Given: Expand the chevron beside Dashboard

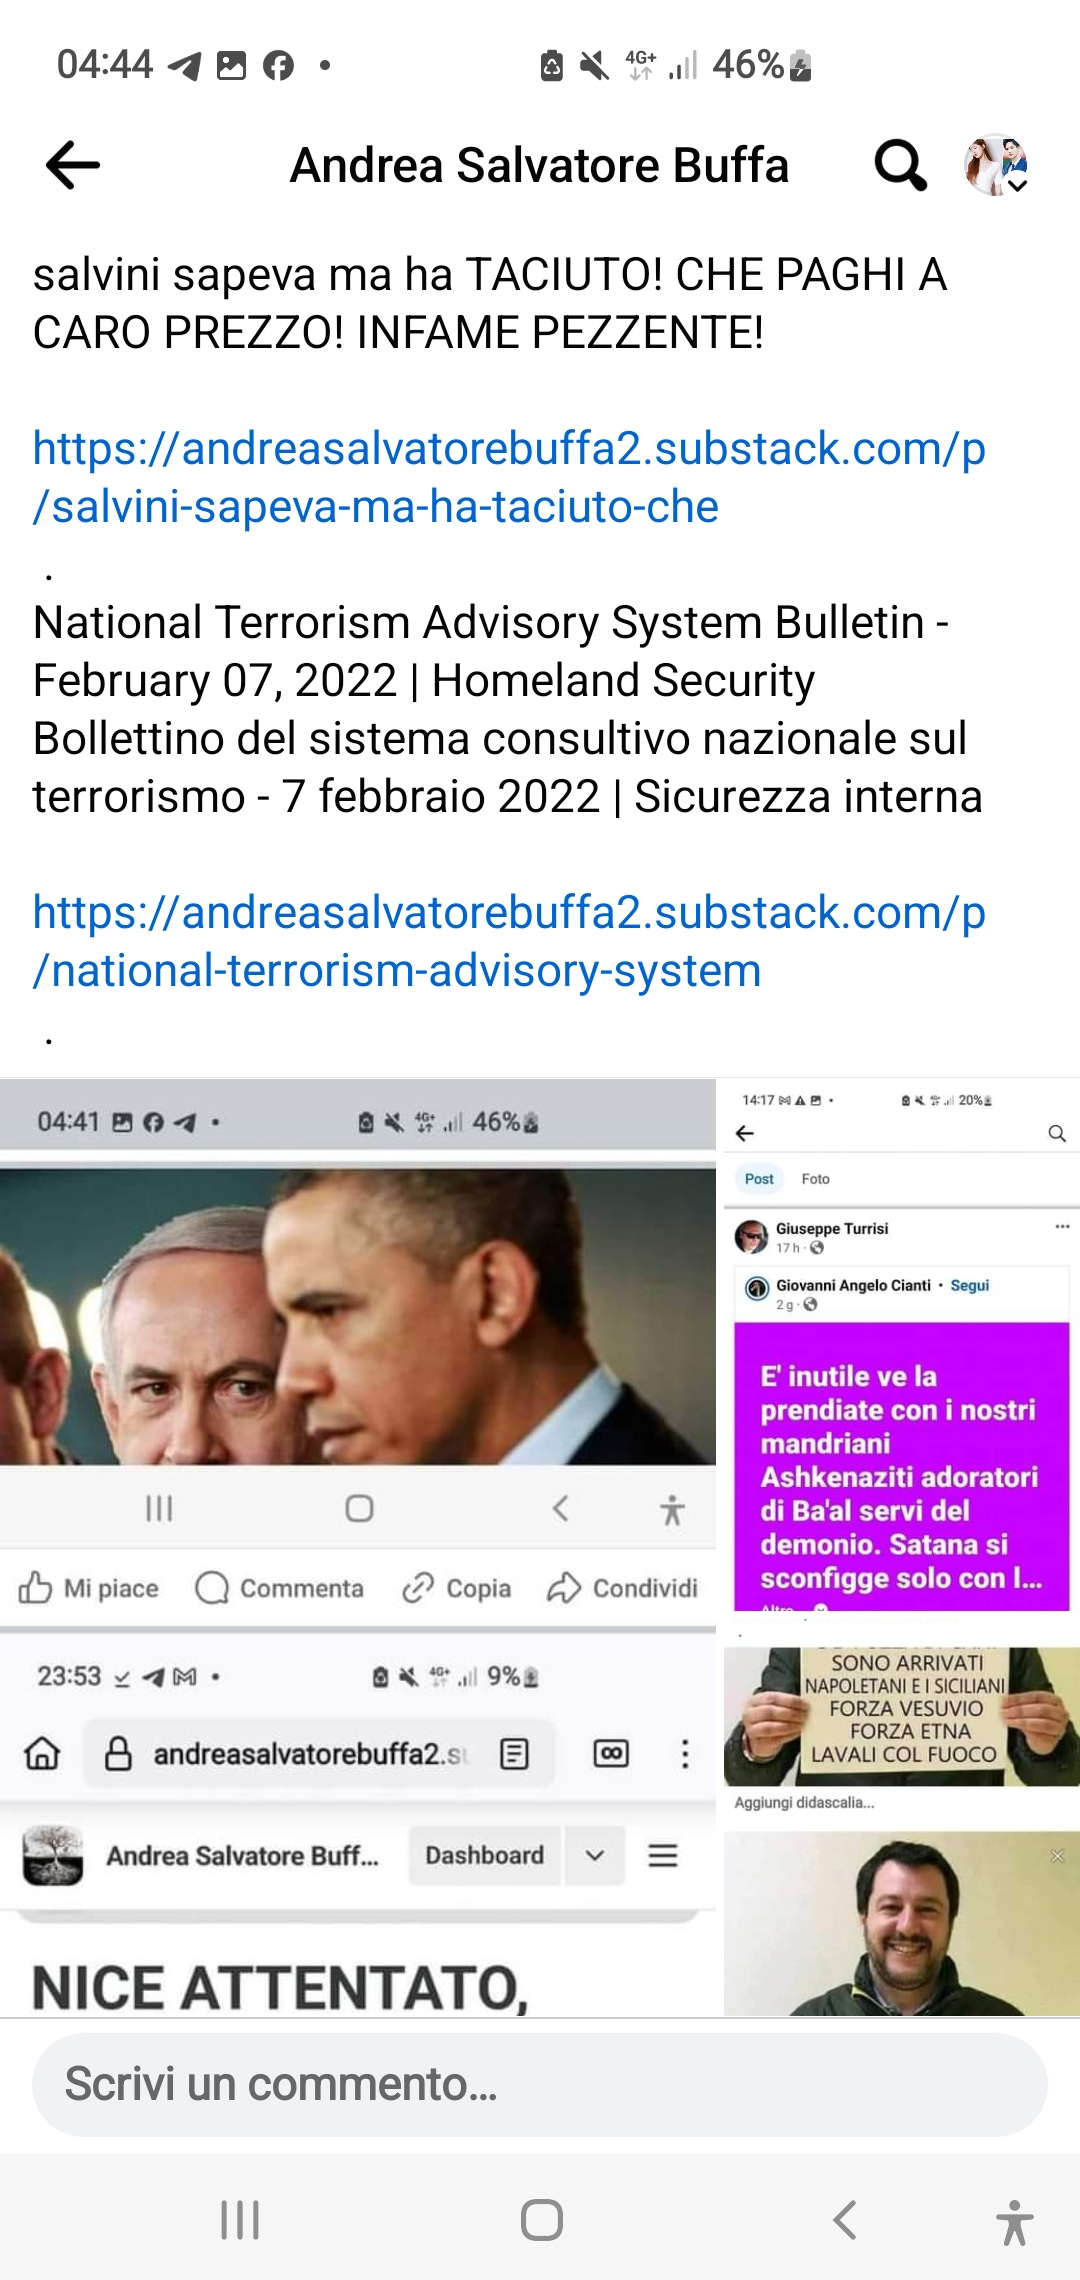Looking at the screenshot, I should tap(595, 1855).
